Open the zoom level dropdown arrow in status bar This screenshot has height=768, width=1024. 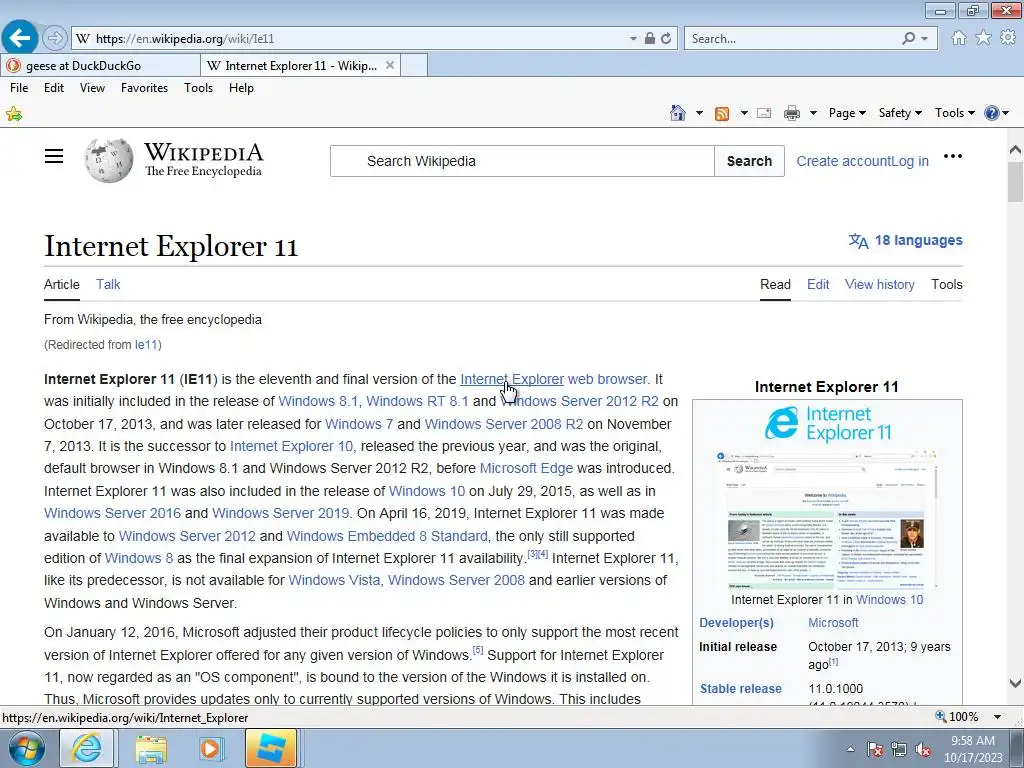click(997, 717)
